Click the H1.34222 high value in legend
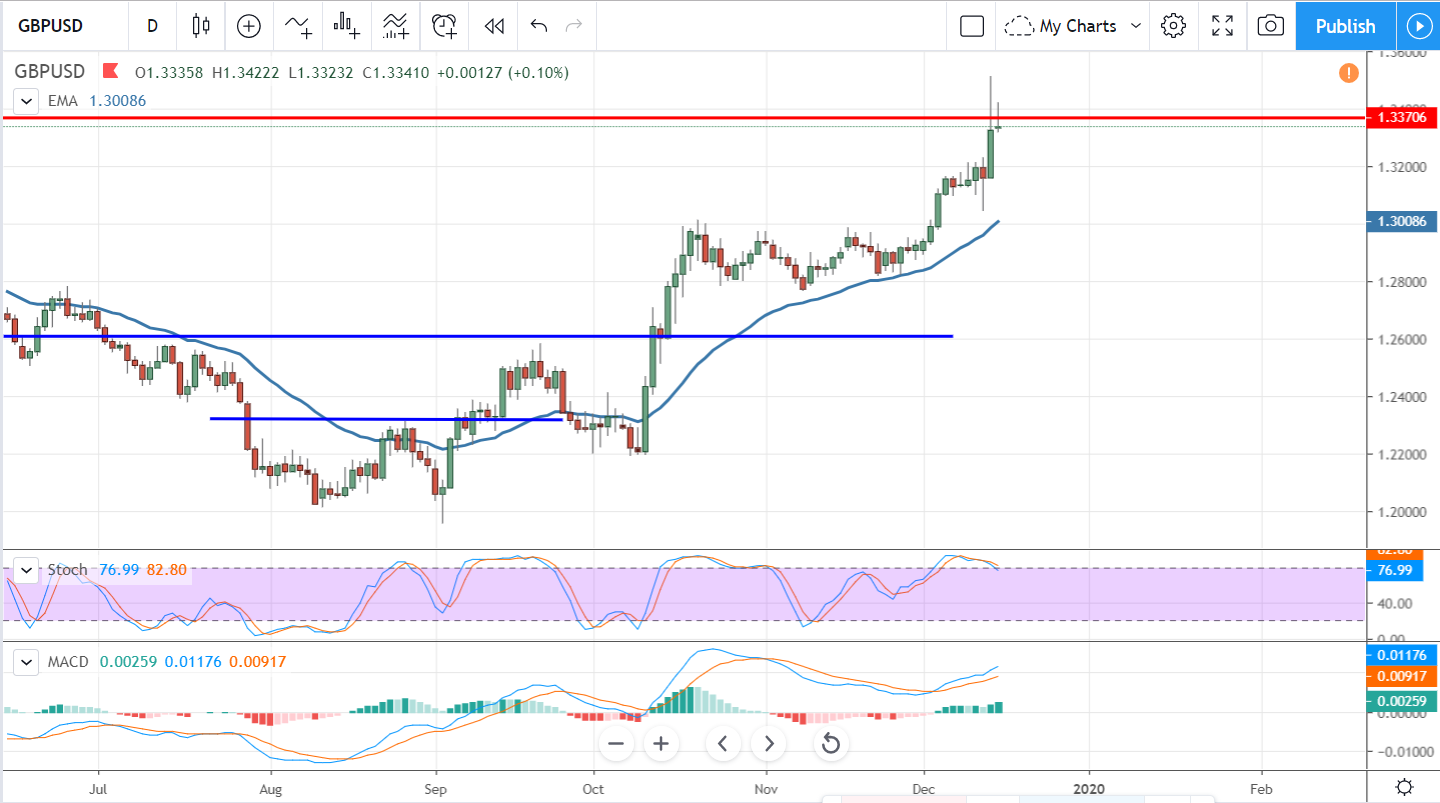 point(246,72)
